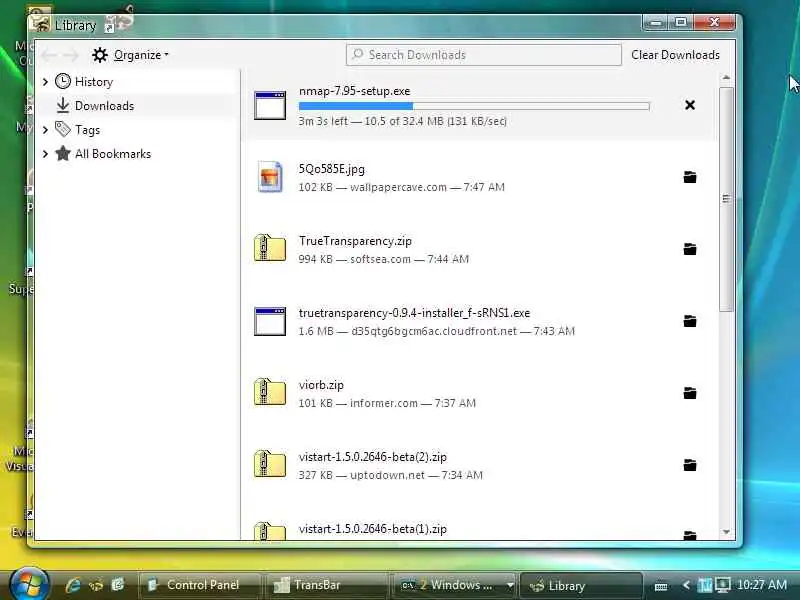
Task: Click the scroll up arrow in downloads list
Action: [x=726, y=78]
